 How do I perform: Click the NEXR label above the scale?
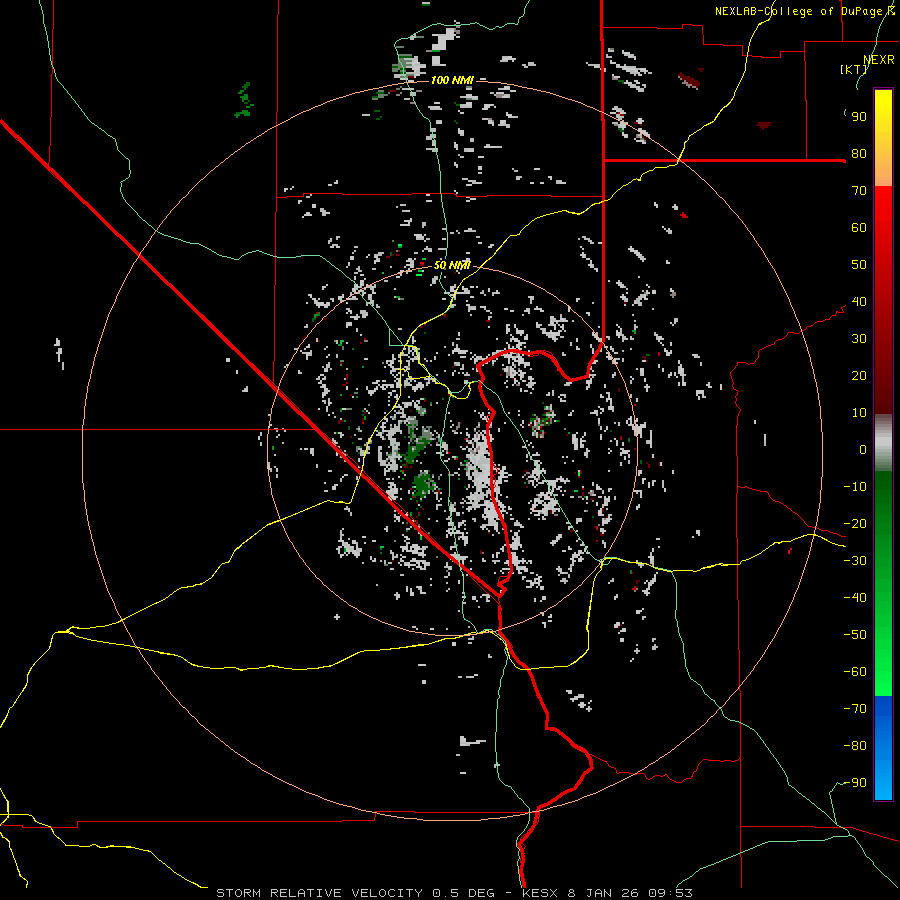[x=878, y=60]
